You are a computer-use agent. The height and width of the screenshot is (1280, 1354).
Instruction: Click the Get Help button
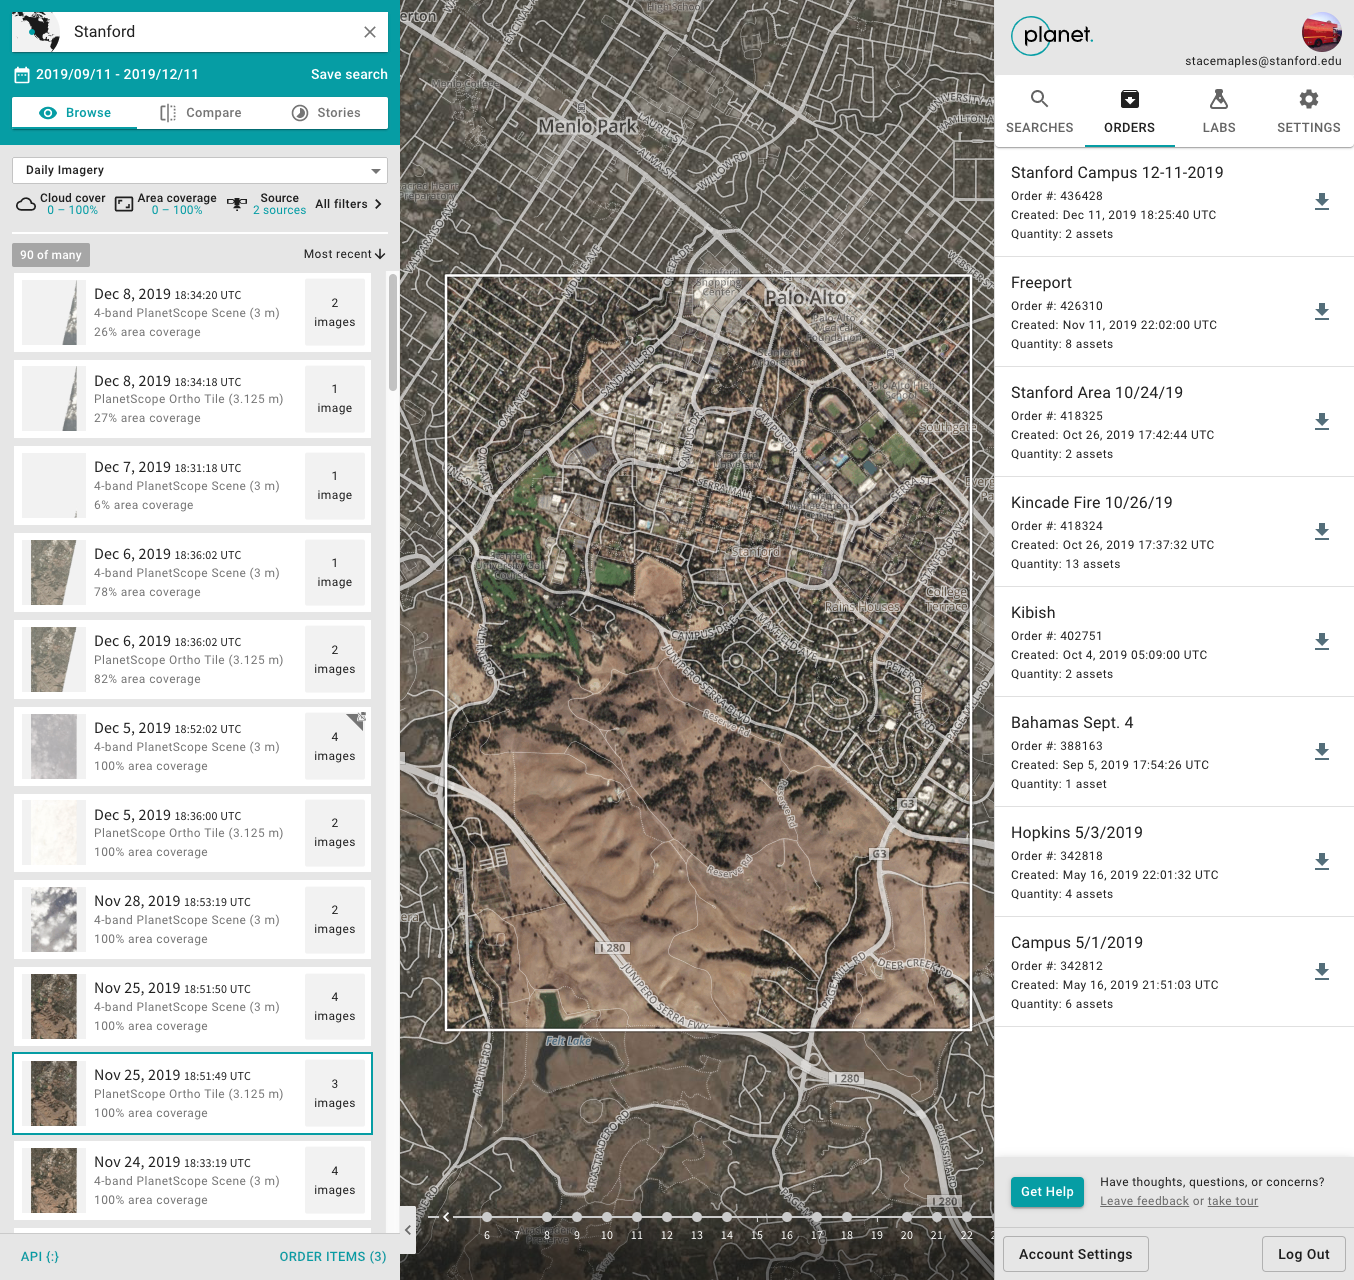[1047, 1192]
